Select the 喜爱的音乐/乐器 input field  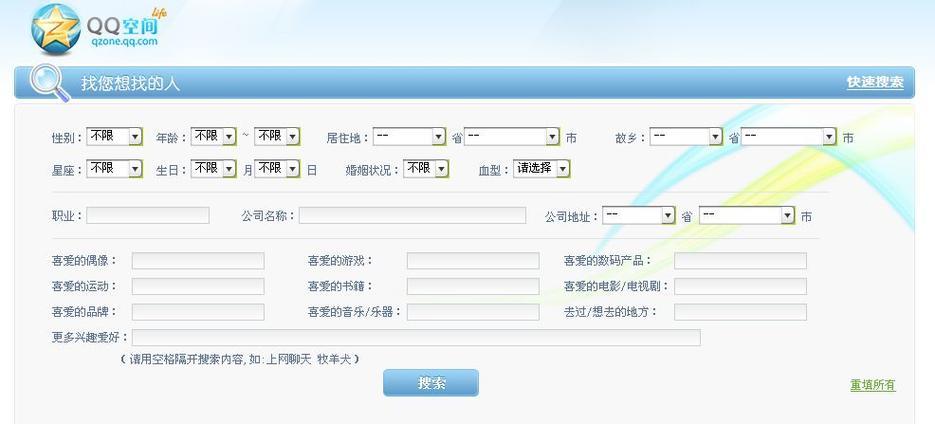473,312
